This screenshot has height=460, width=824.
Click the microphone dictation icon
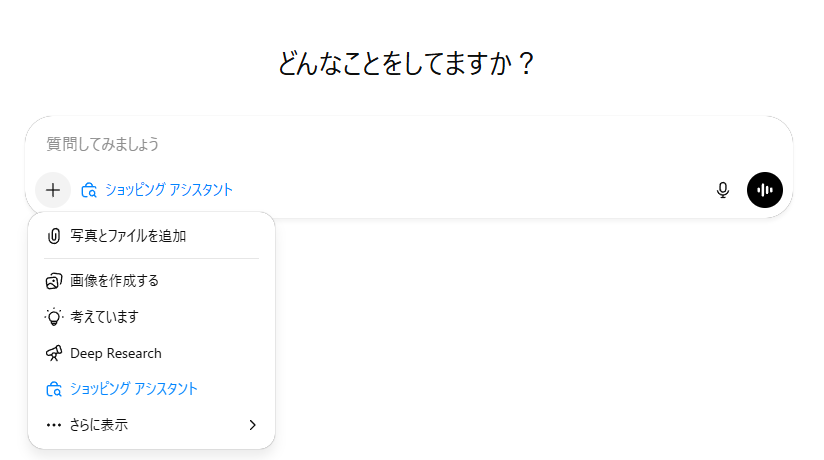click(723, 190)
